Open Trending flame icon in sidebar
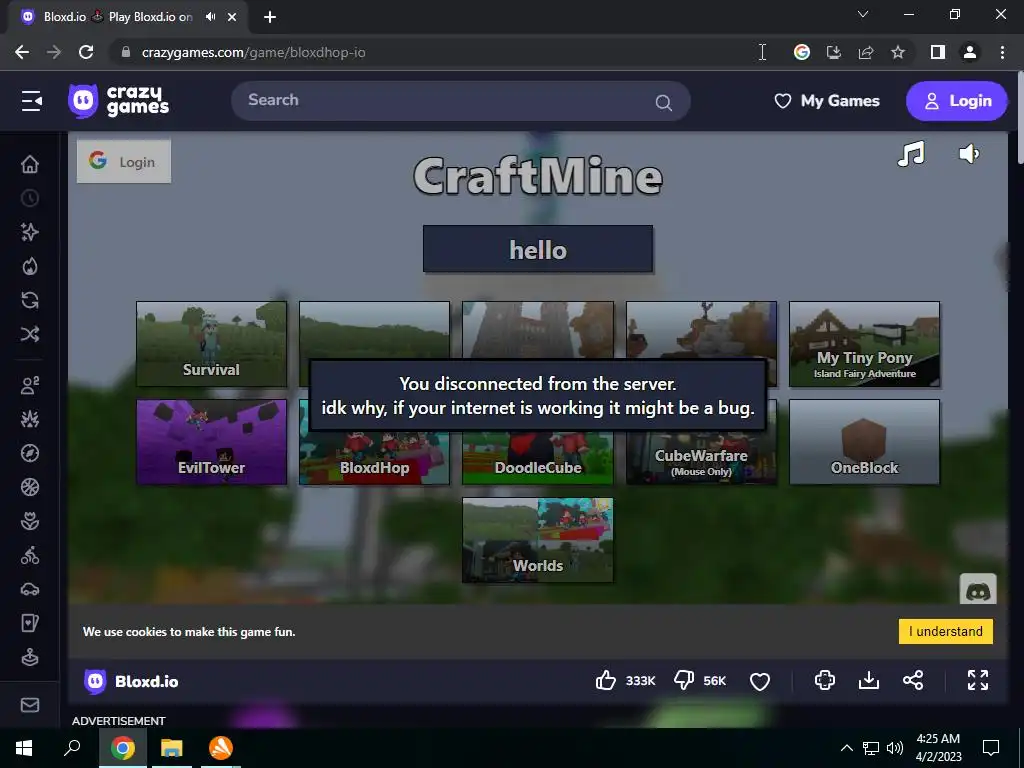 click(x=30, y=266)
